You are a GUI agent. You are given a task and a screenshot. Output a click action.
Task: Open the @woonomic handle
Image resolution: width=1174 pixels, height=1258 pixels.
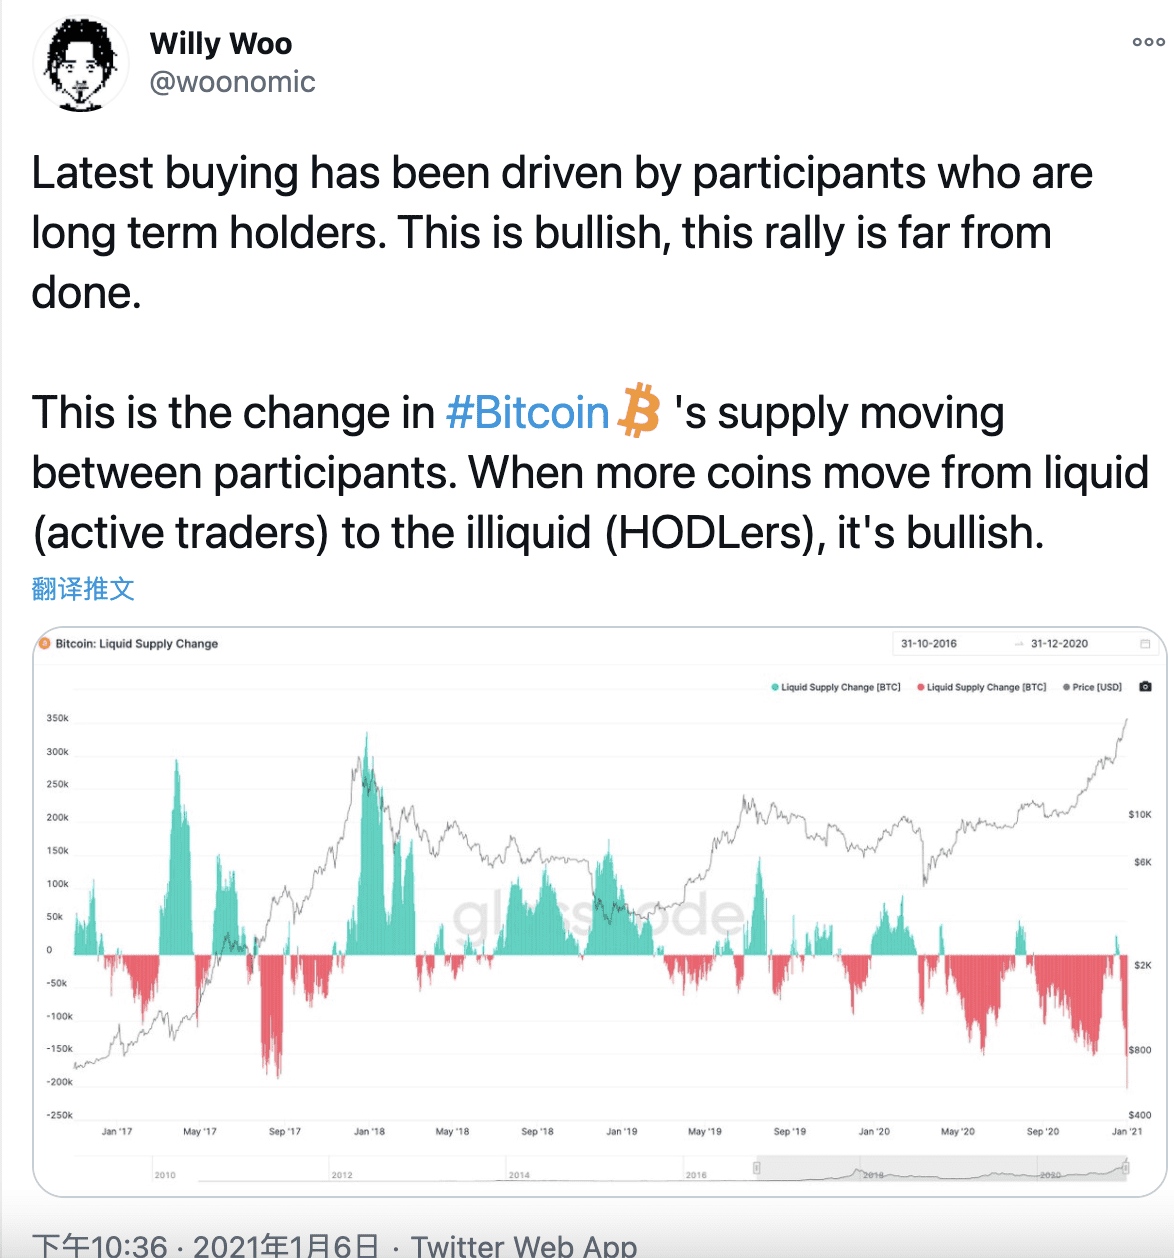[232, 82]
